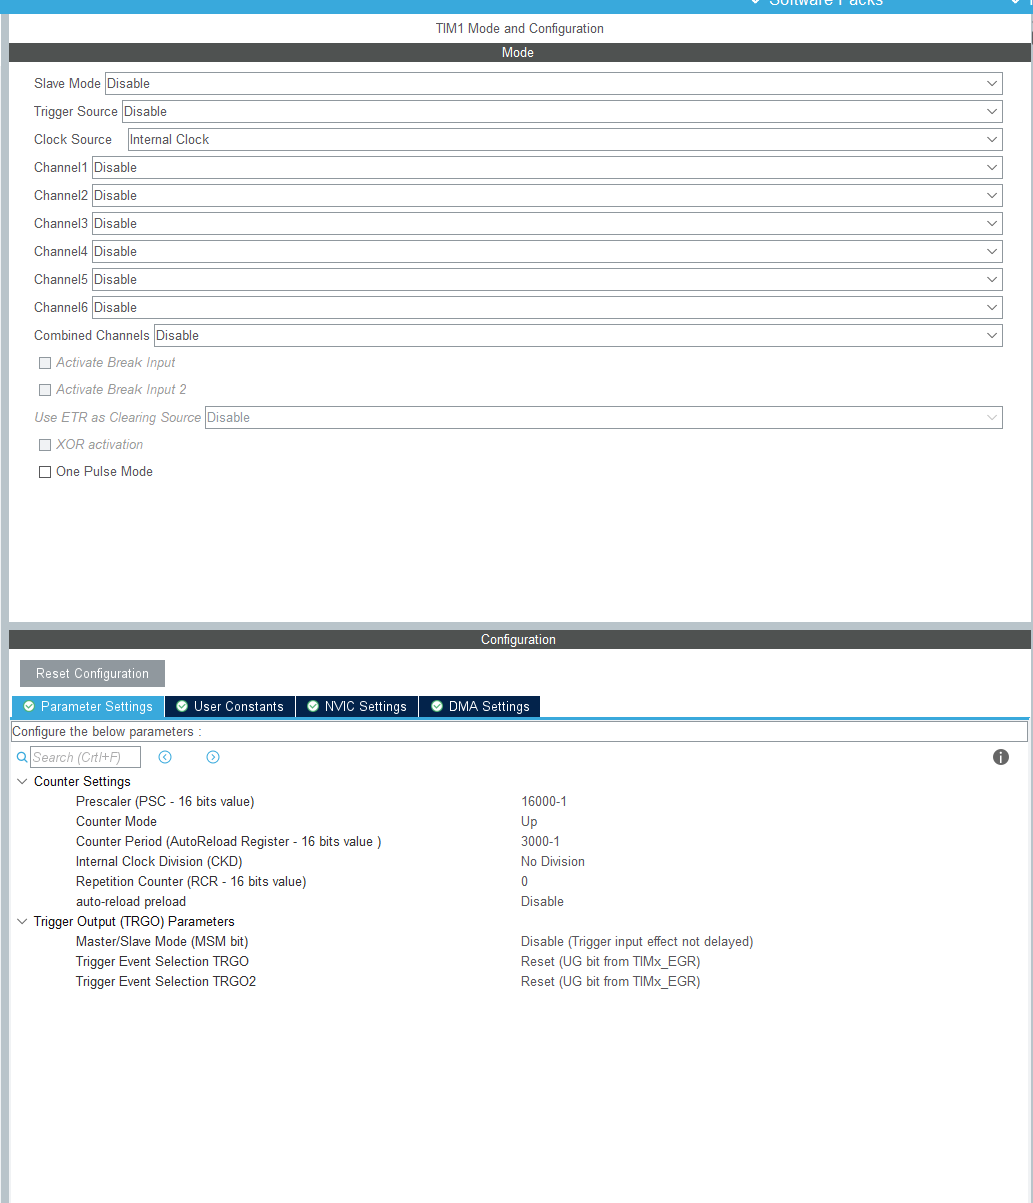Image resolution: width=1033 pixels, height=1203 pixels.
Task: Open the Channel1 dropdown
Action: [x=547, y=168]
